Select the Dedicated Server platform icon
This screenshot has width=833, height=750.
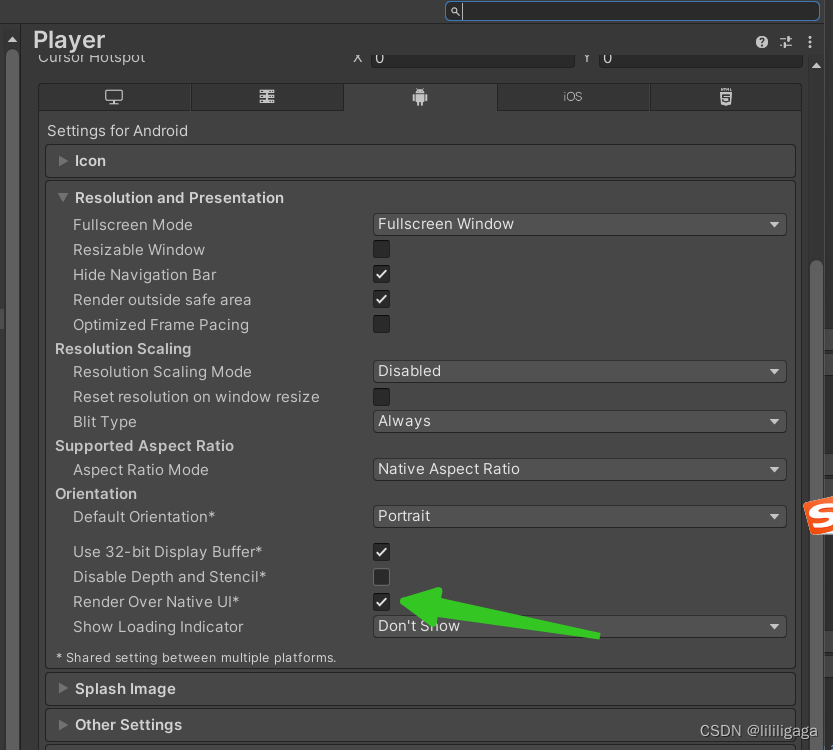267,97
